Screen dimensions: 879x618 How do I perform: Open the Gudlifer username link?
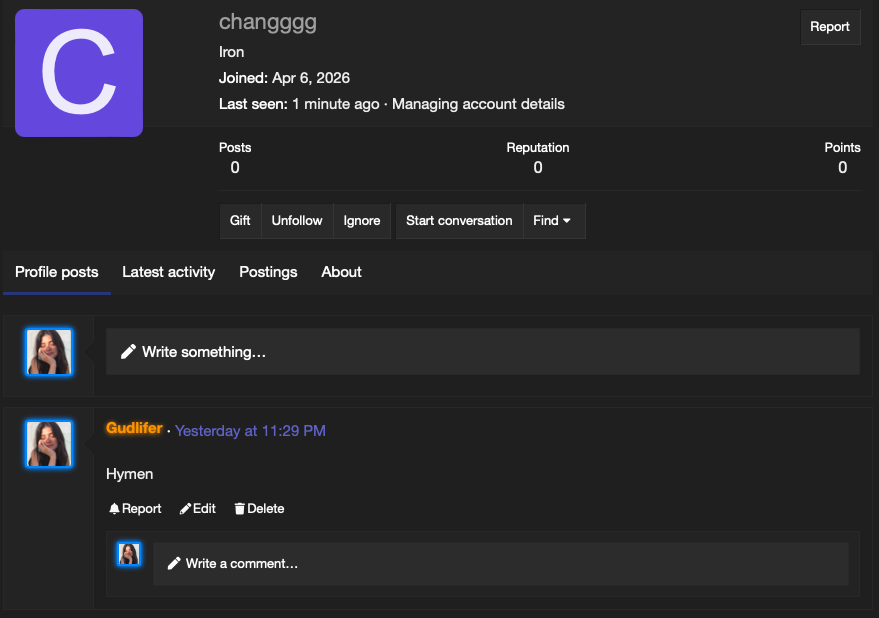(x=135, y=428)
